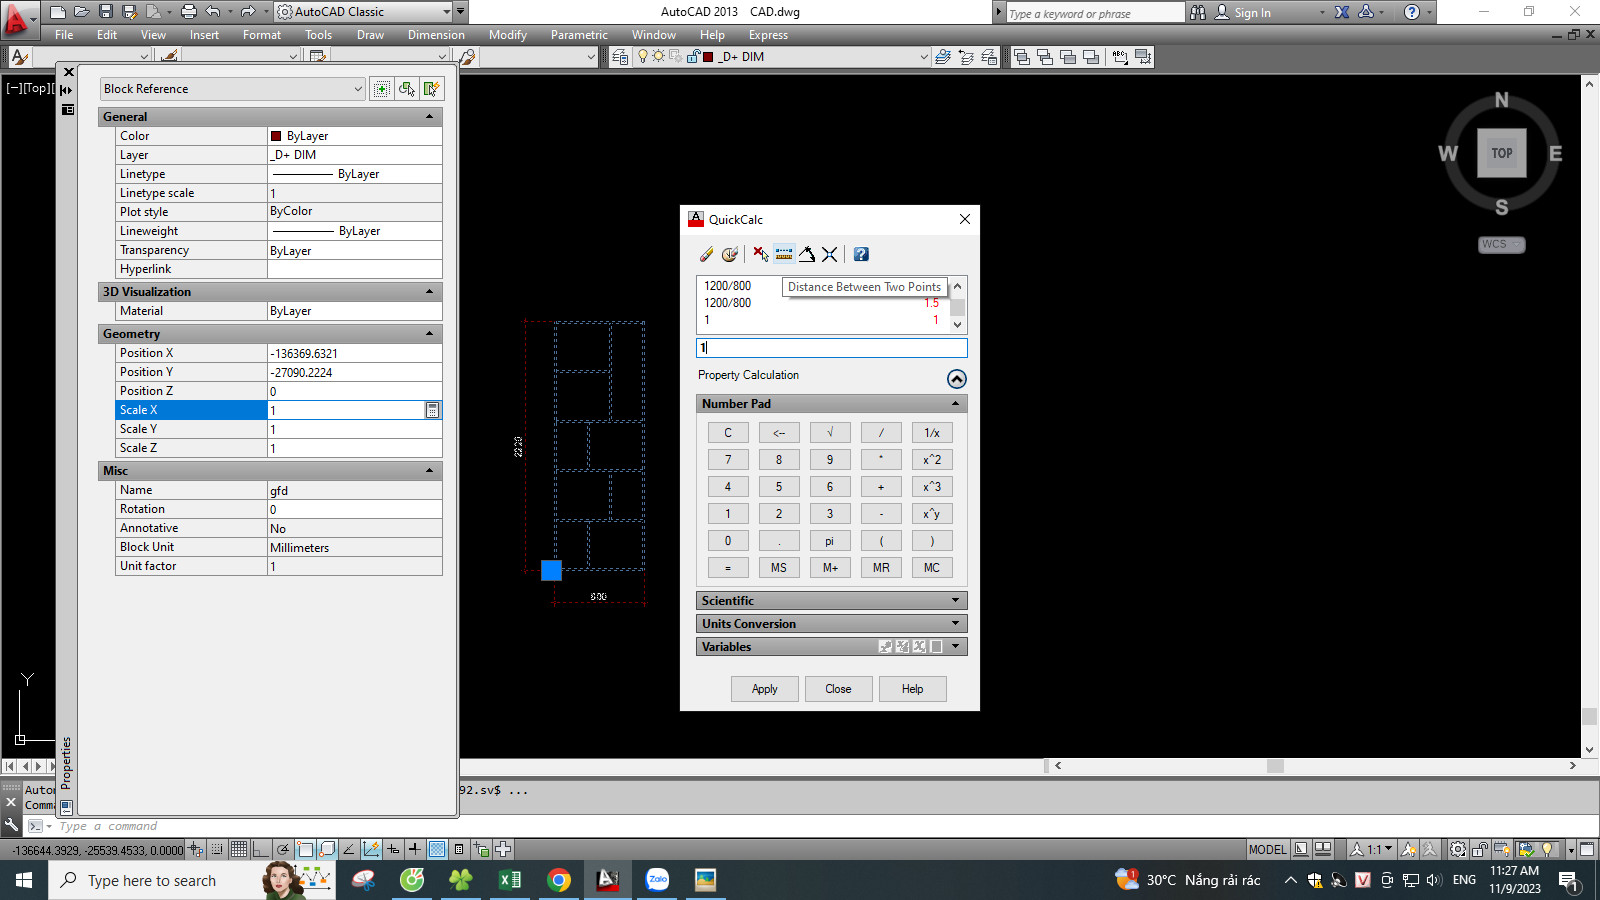Toggle the toolbar/window lock icon

point(1480,849)
